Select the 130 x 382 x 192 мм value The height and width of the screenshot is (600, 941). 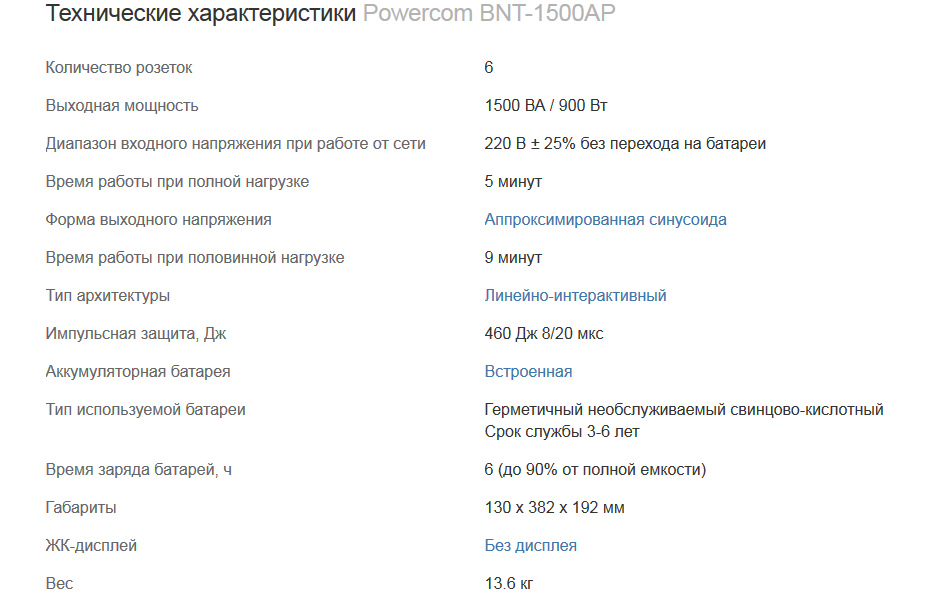tap(555, 508)
